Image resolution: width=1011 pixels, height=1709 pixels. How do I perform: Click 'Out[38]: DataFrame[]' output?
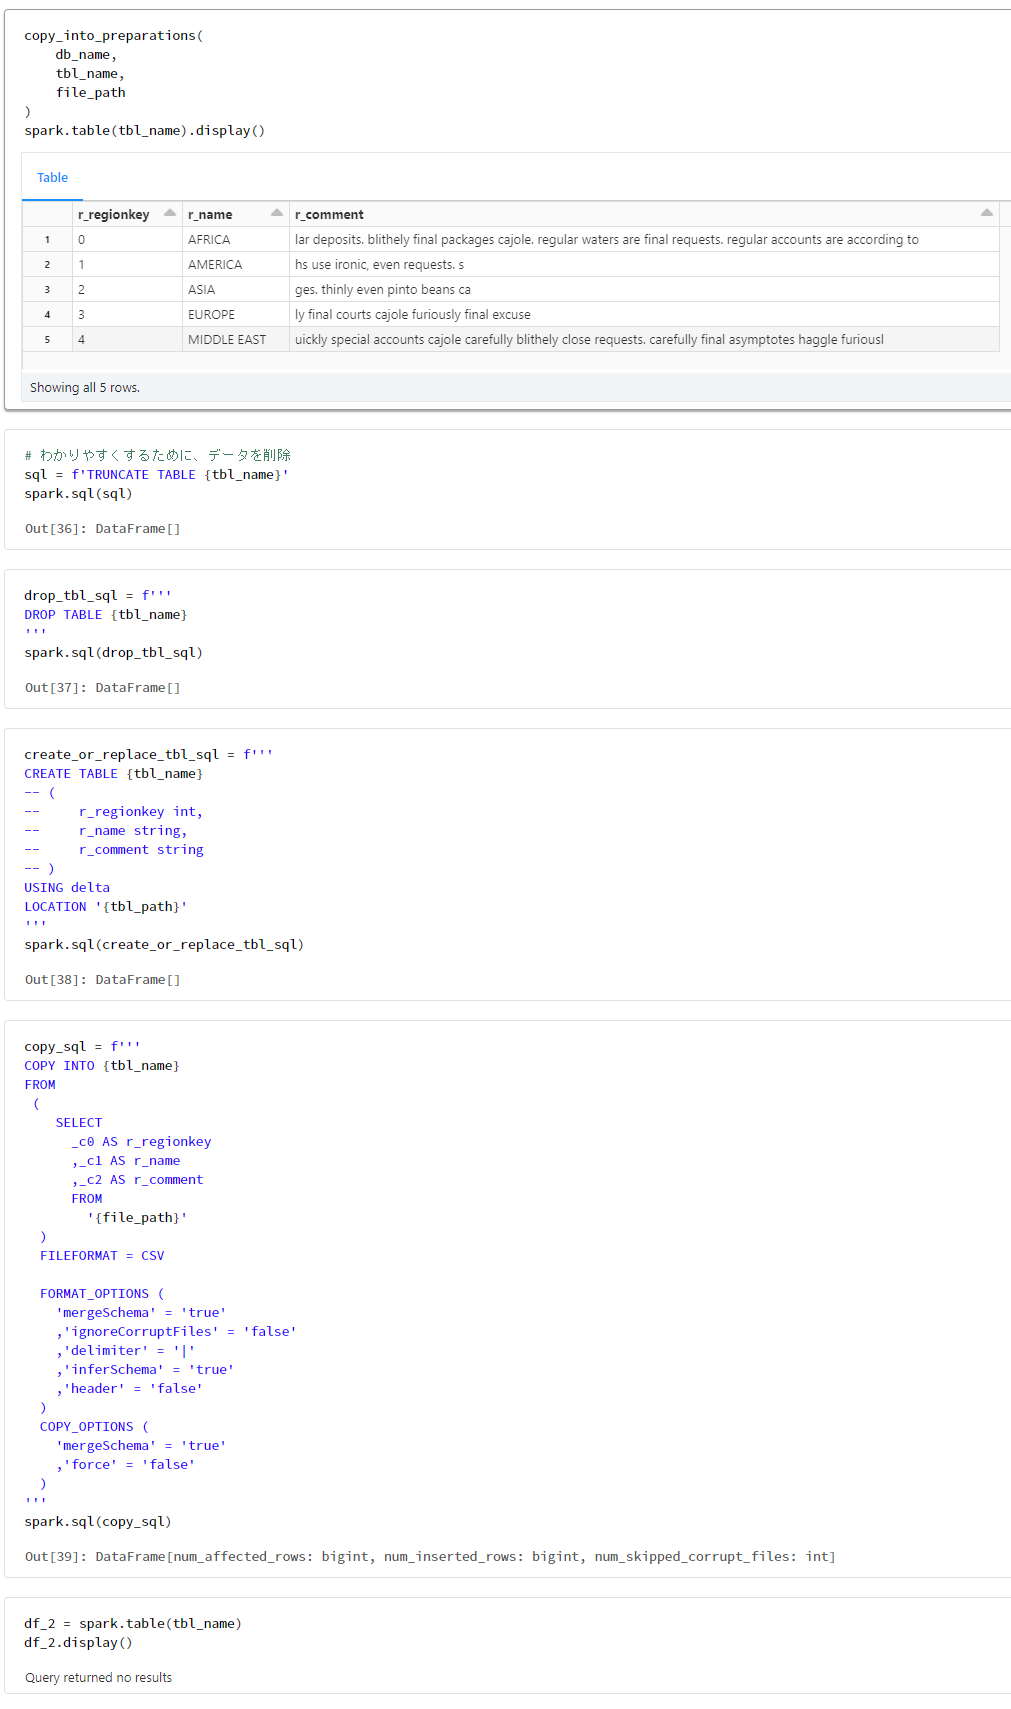(103, 980)
